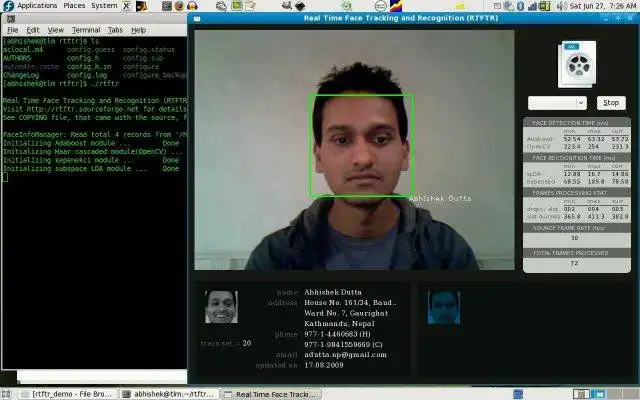Switch to 'abhishek@tlm:~/rtftr' taskbar terminal button
Viewport: 640px width, 400px height.
pos(170,394)
